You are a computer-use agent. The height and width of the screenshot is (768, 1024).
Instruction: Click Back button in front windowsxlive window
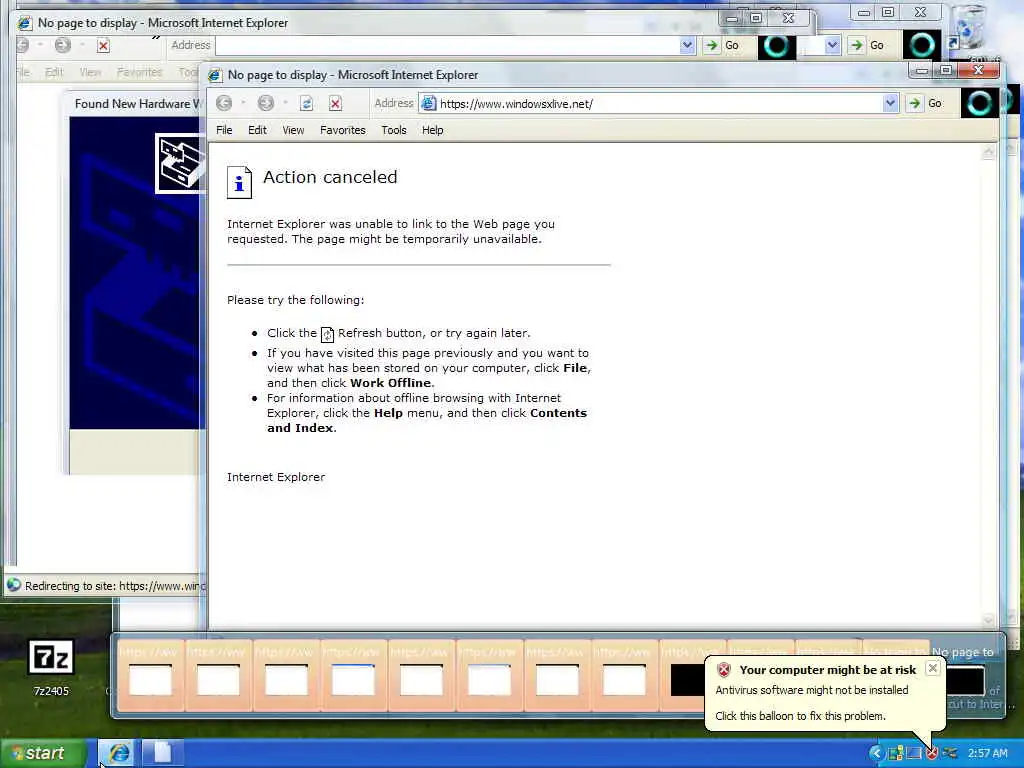tap(224, 103)
